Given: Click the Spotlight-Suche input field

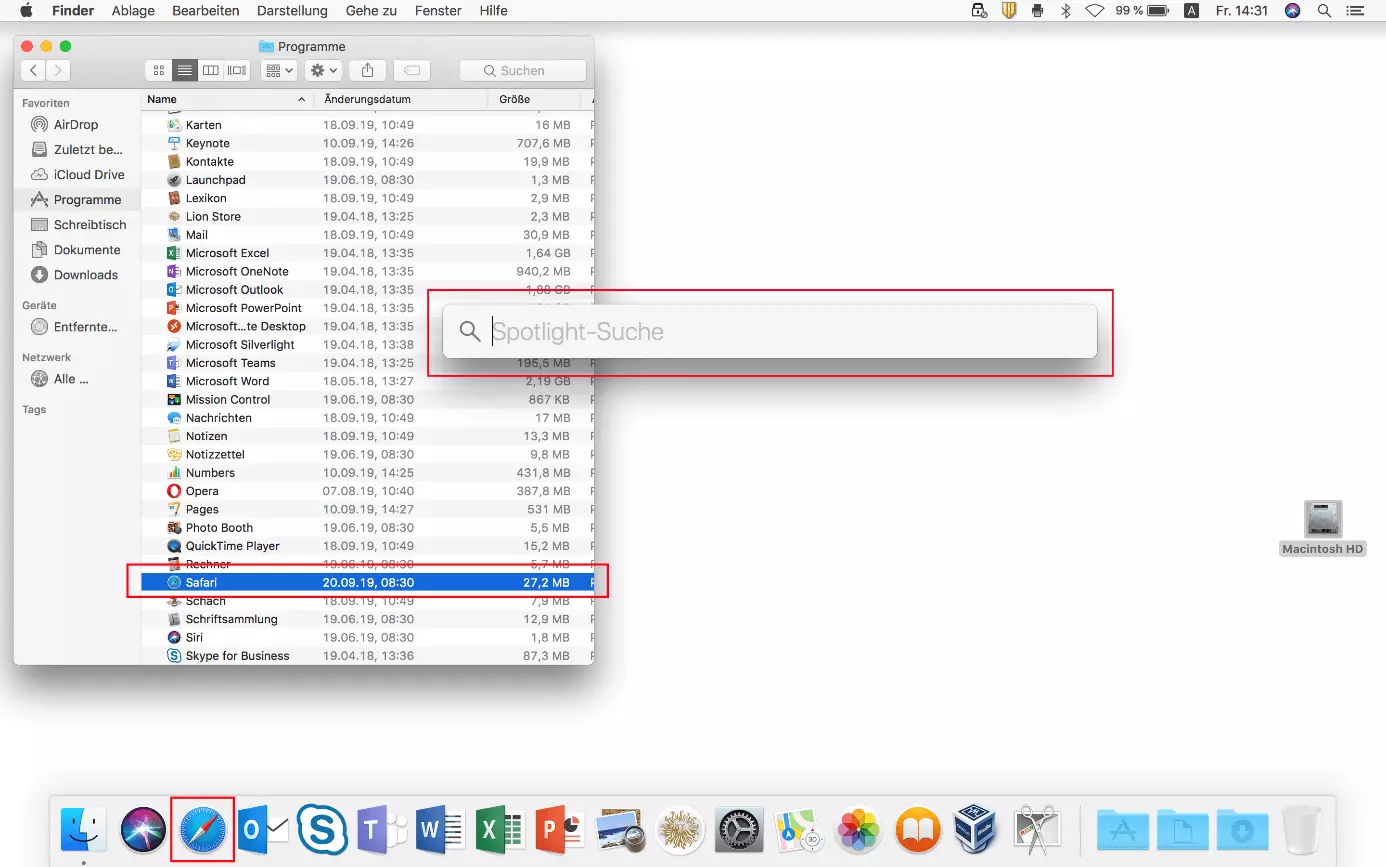Looking at the screenshot, I should (x=770, y=331).
